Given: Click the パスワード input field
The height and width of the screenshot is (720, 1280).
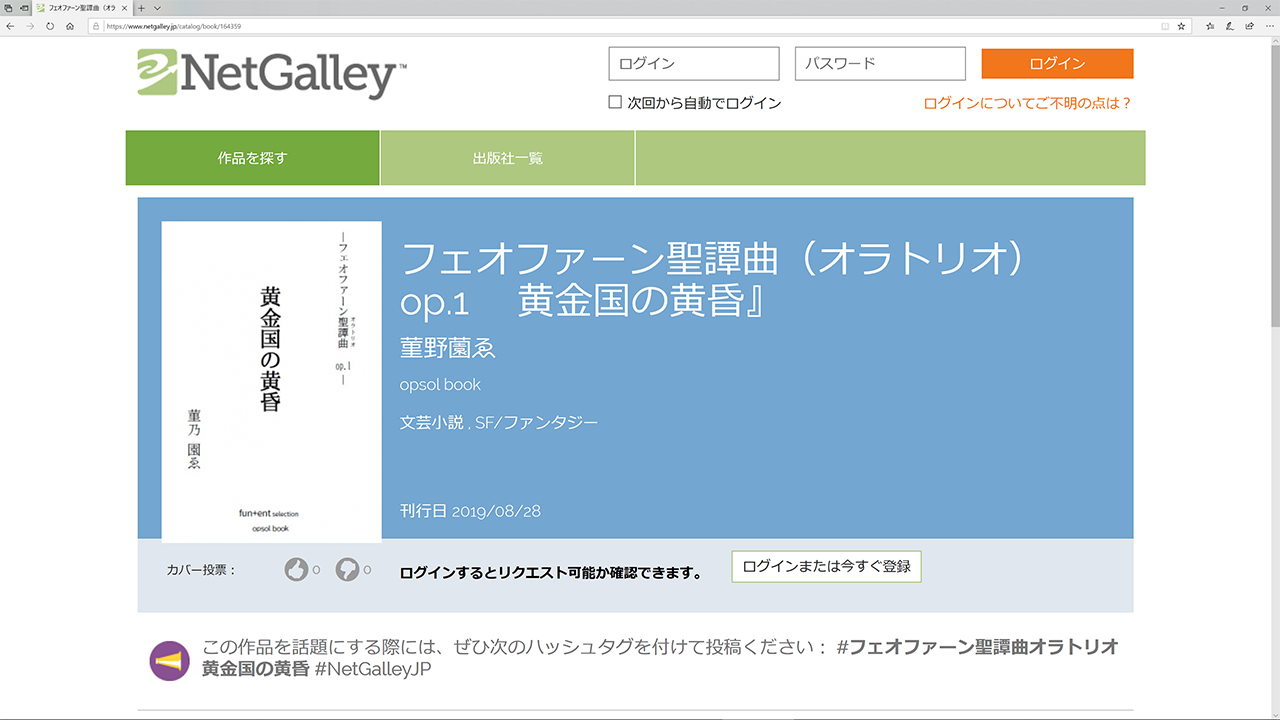Looking at the screenshot, I should pos(880,63).
